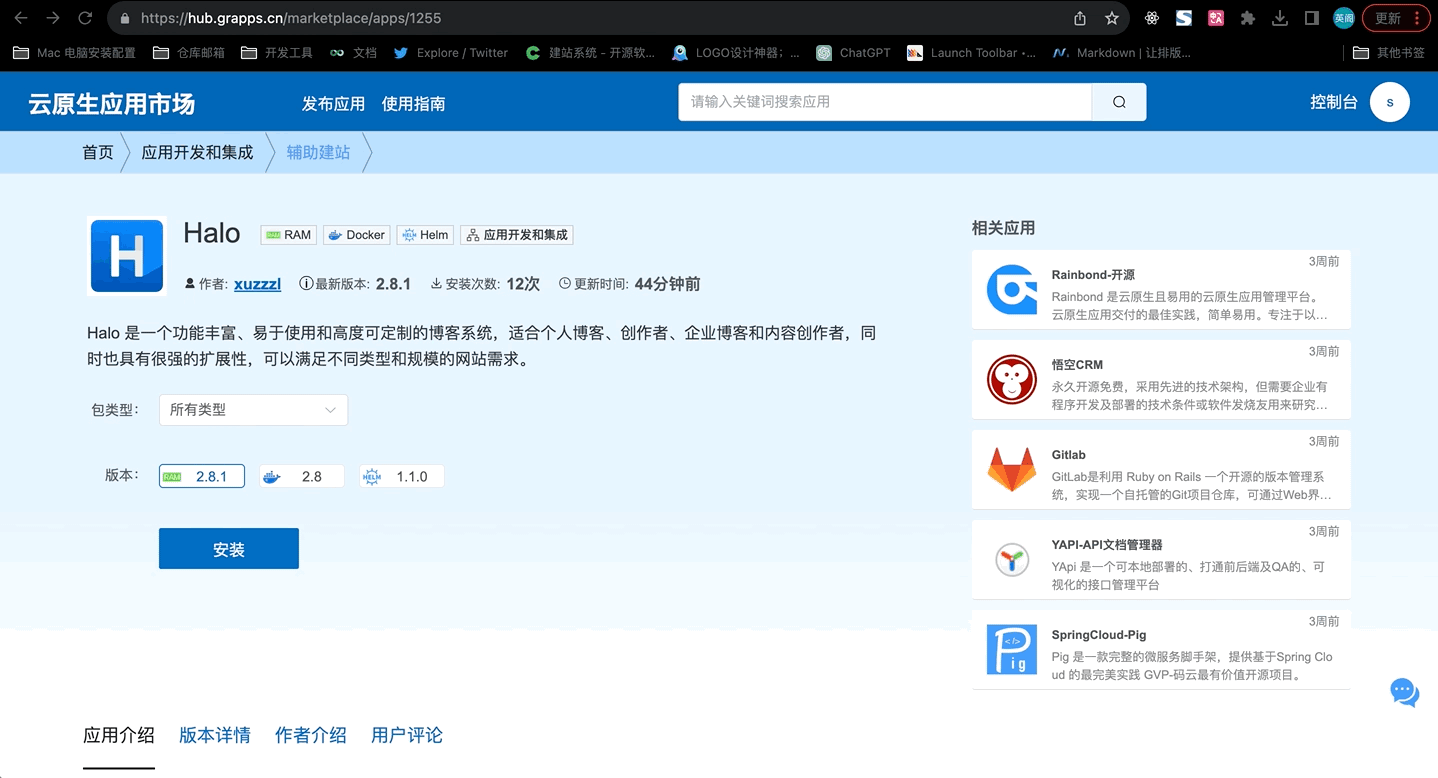Click the share icon in address bar
The width and height of the screenshot is (1438, 778).
point(1080,18)
